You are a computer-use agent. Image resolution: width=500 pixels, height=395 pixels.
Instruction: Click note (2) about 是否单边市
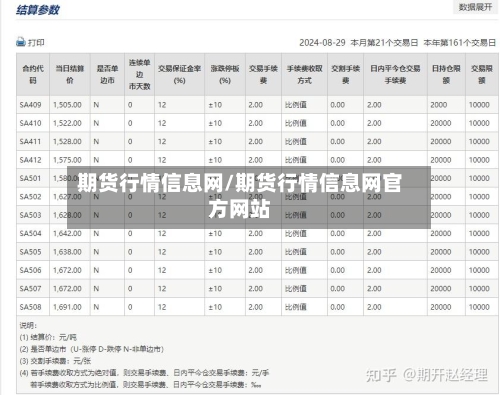point(92,349)
